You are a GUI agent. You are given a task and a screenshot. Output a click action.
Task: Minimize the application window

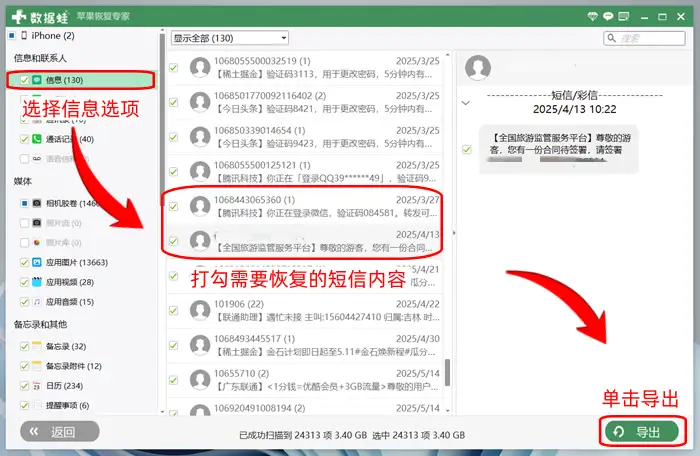(644, 17)
